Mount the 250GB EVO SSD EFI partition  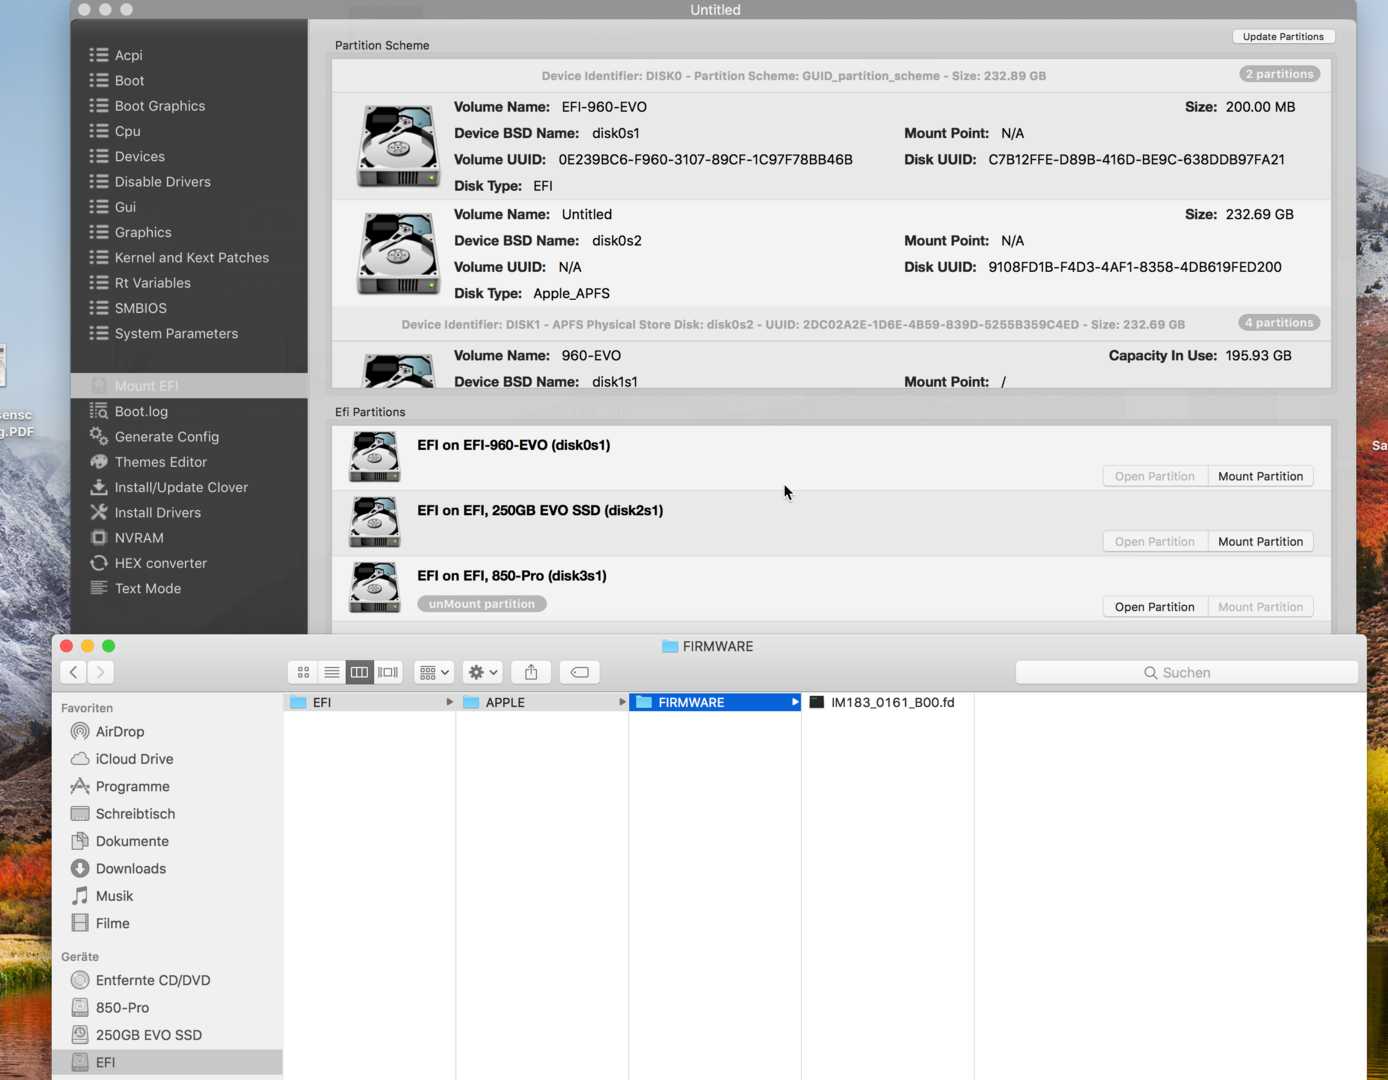[1260, 541]
